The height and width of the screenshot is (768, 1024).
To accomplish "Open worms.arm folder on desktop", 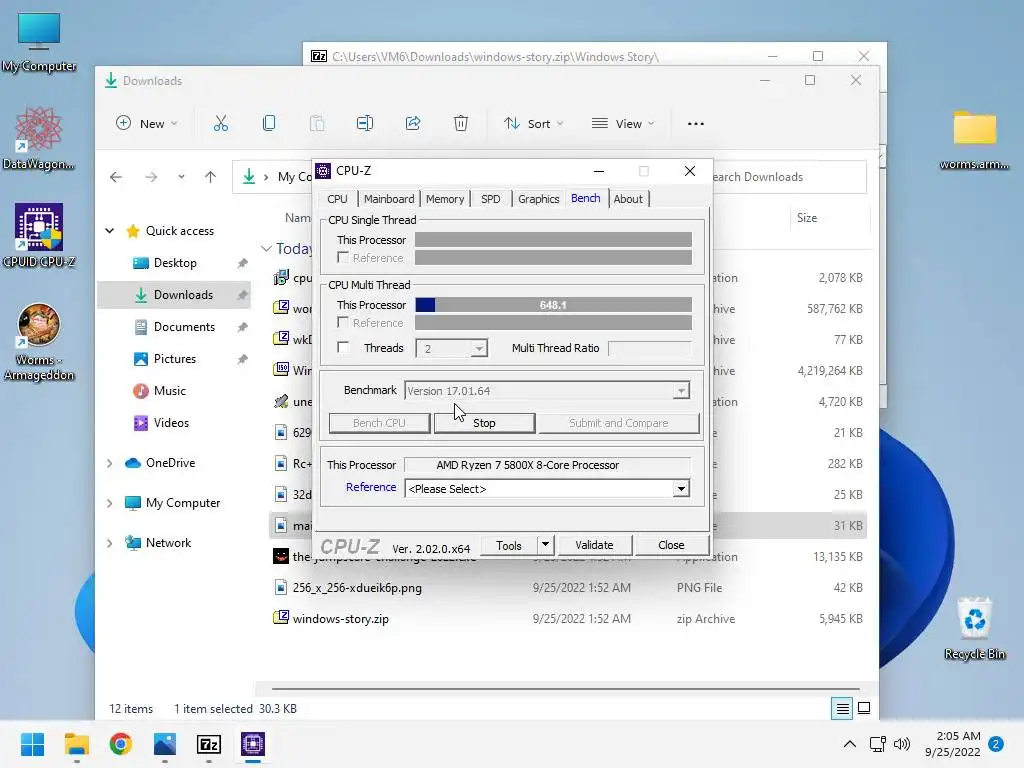I will [974, 138].
